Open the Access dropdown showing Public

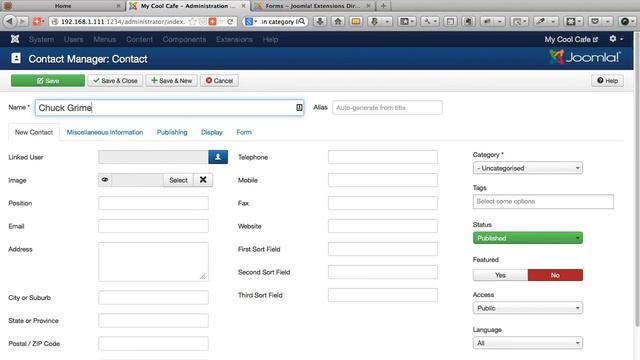[528, 308]
